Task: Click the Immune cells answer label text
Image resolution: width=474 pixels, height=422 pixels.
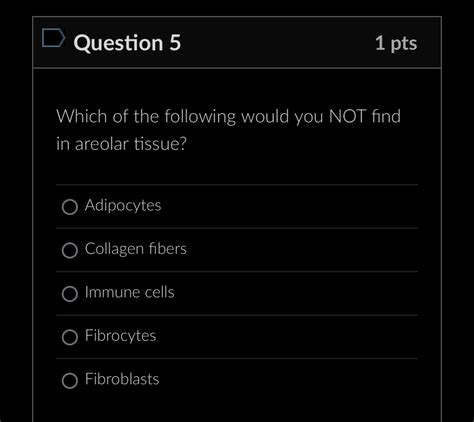Action: pyautogui.click(x=130, y=292)
